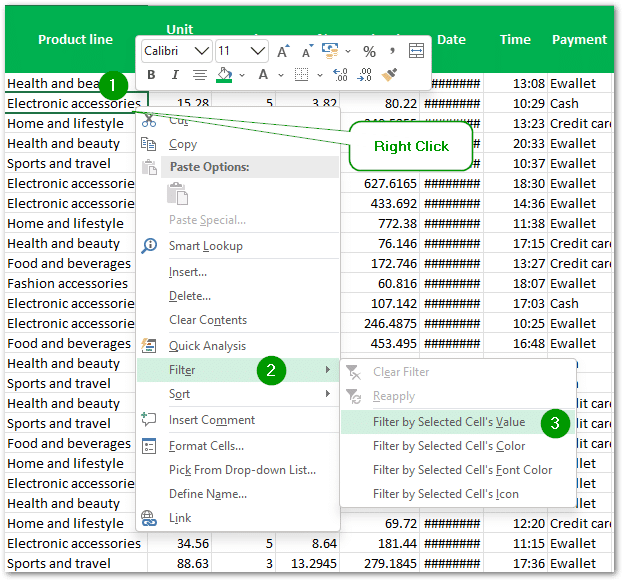This screenshot has width=623, height=581.
Task: Toggle bold in the mini toolbar
Action: [151, 75]
